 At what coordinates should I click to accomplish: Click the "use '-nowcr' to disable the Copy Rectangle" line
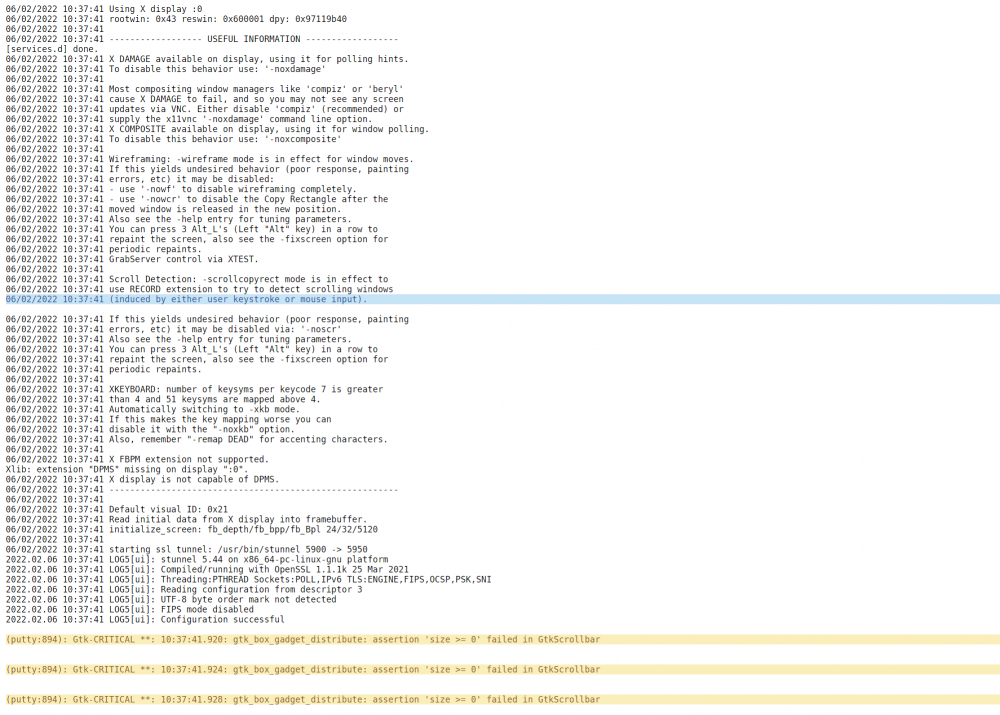(x=196, y=199)
